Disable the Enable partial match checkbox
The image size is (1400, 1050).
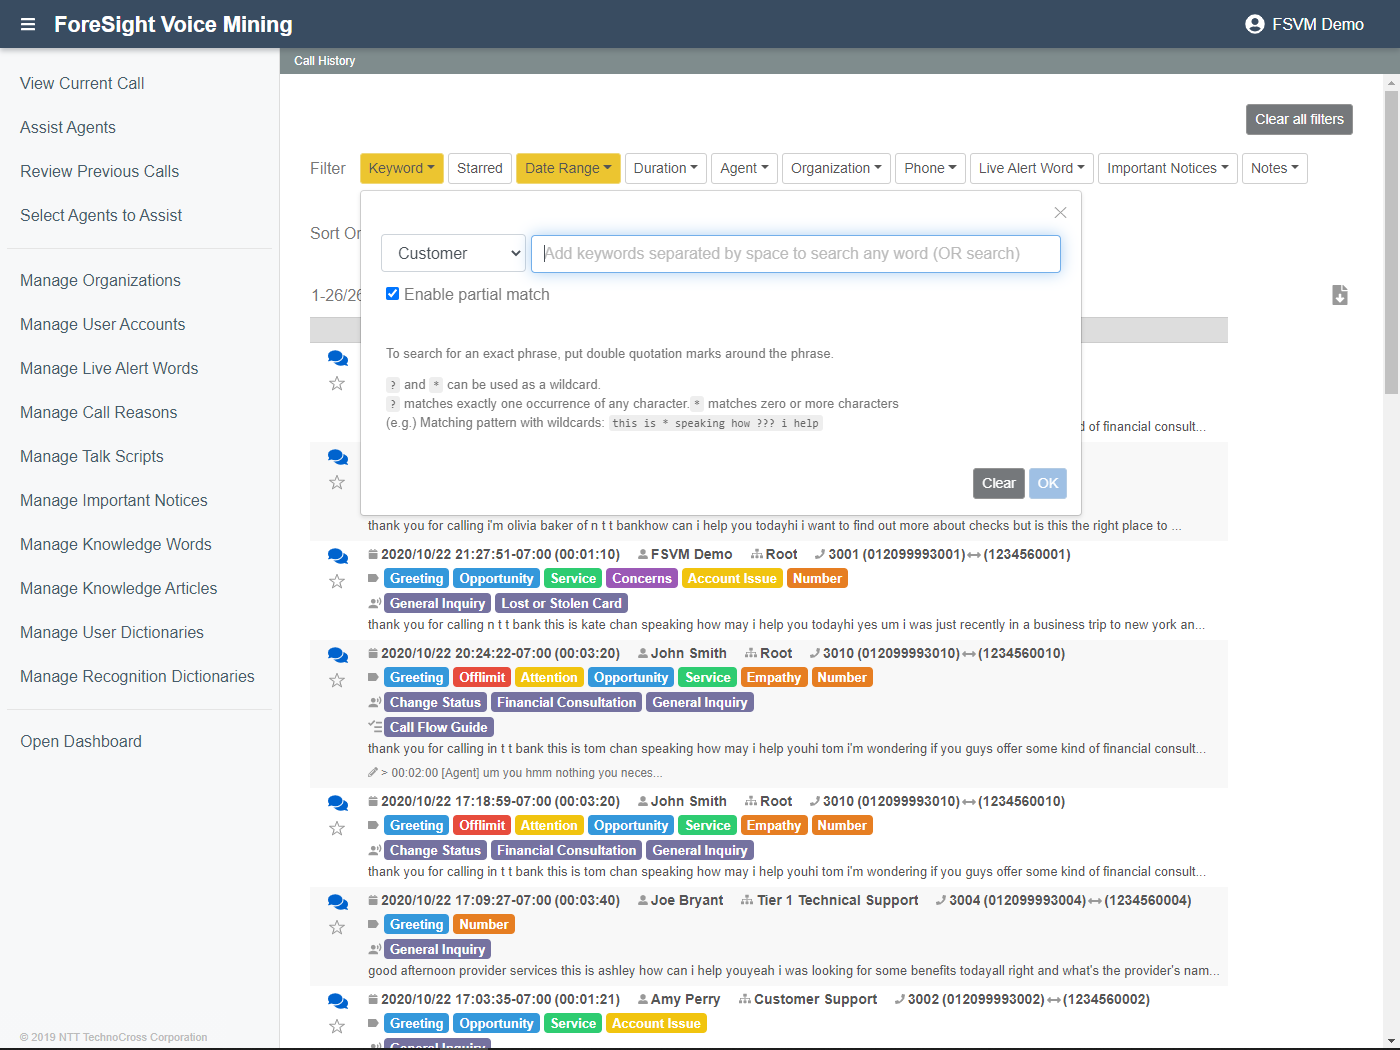(392, 293)
